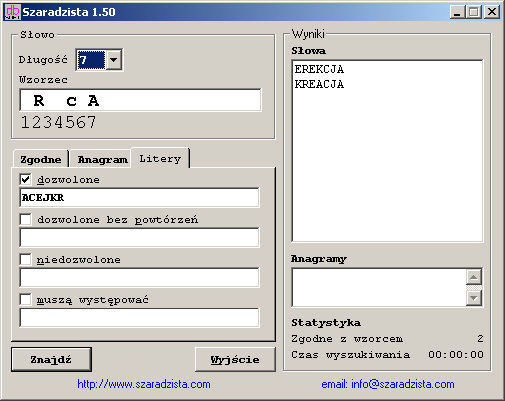Screen dimensions: 505x401
Task: Select EREKCJA in the Słowa results list
Action: click(x=319, y=69)
